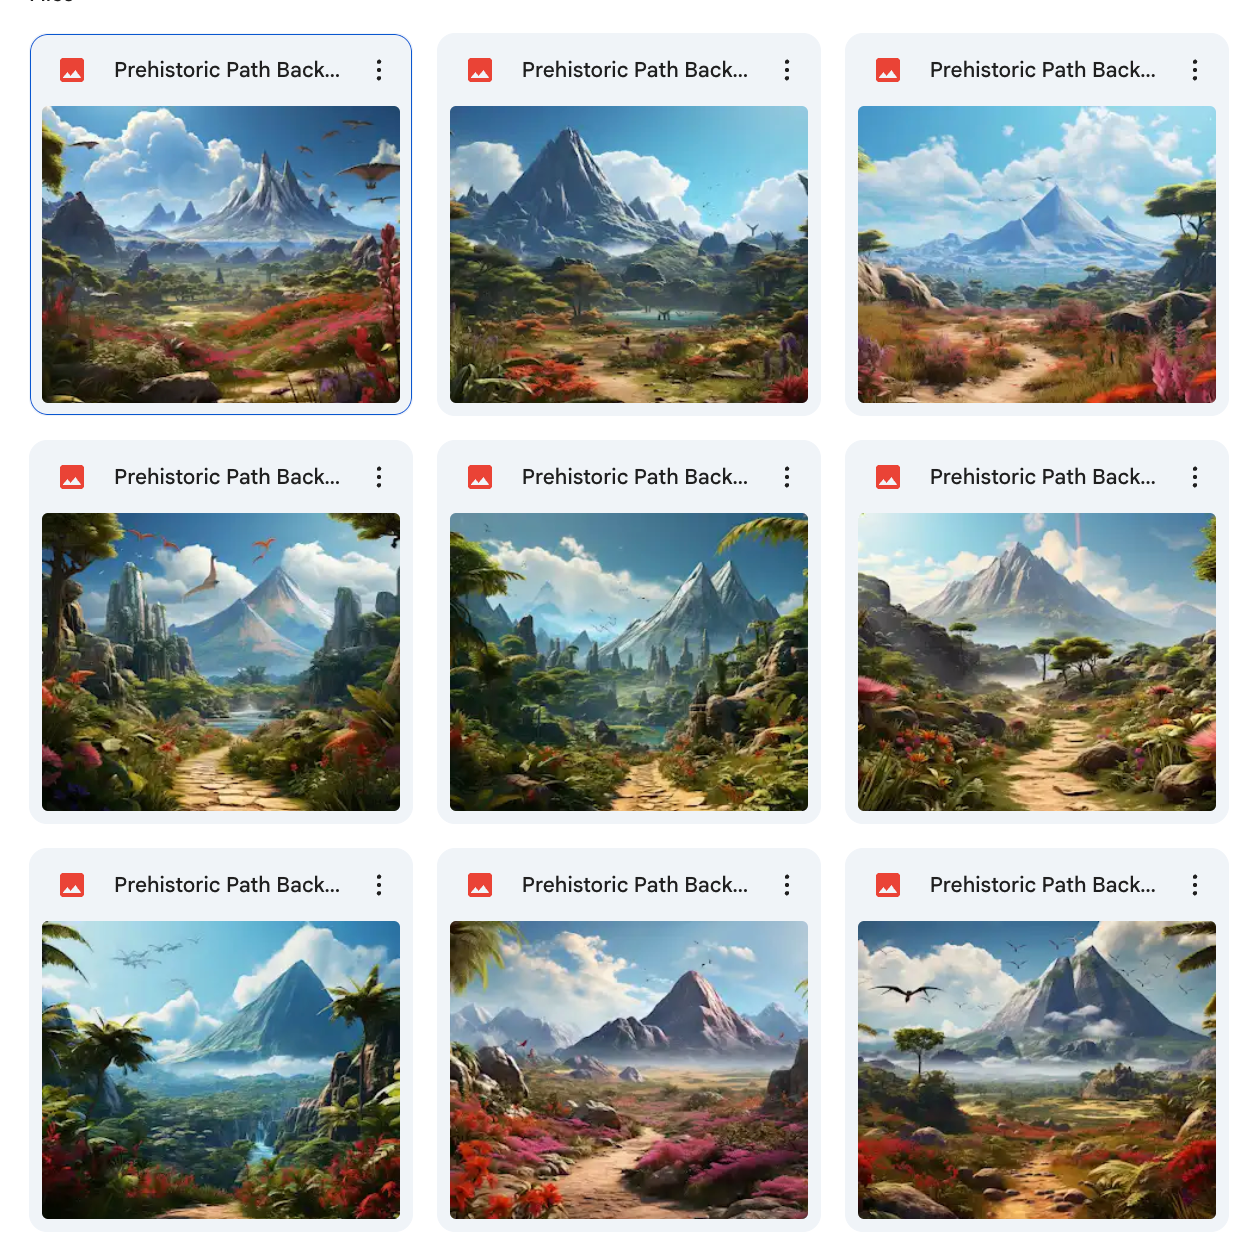Select center thumbnail with twin snowy peaks
This screenshot has height=1236, width=1244.
pyautogui.click(x=629, y=662)
